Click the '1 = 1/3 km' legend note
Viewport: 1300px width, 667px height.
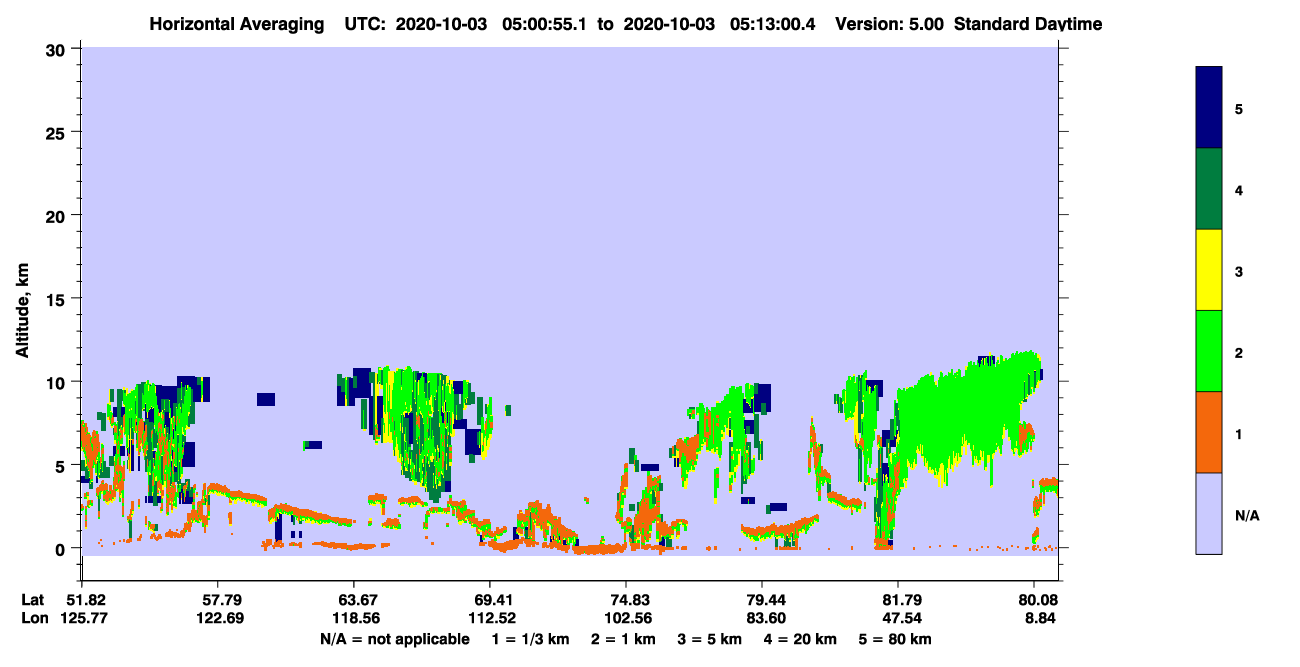tap(531, 639)
